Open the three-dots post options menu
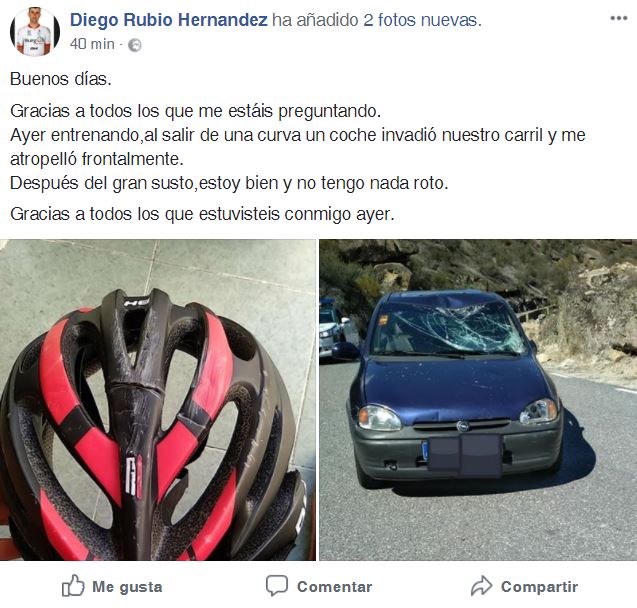Viewport: 637px width, 608px height. pos(619,18)
